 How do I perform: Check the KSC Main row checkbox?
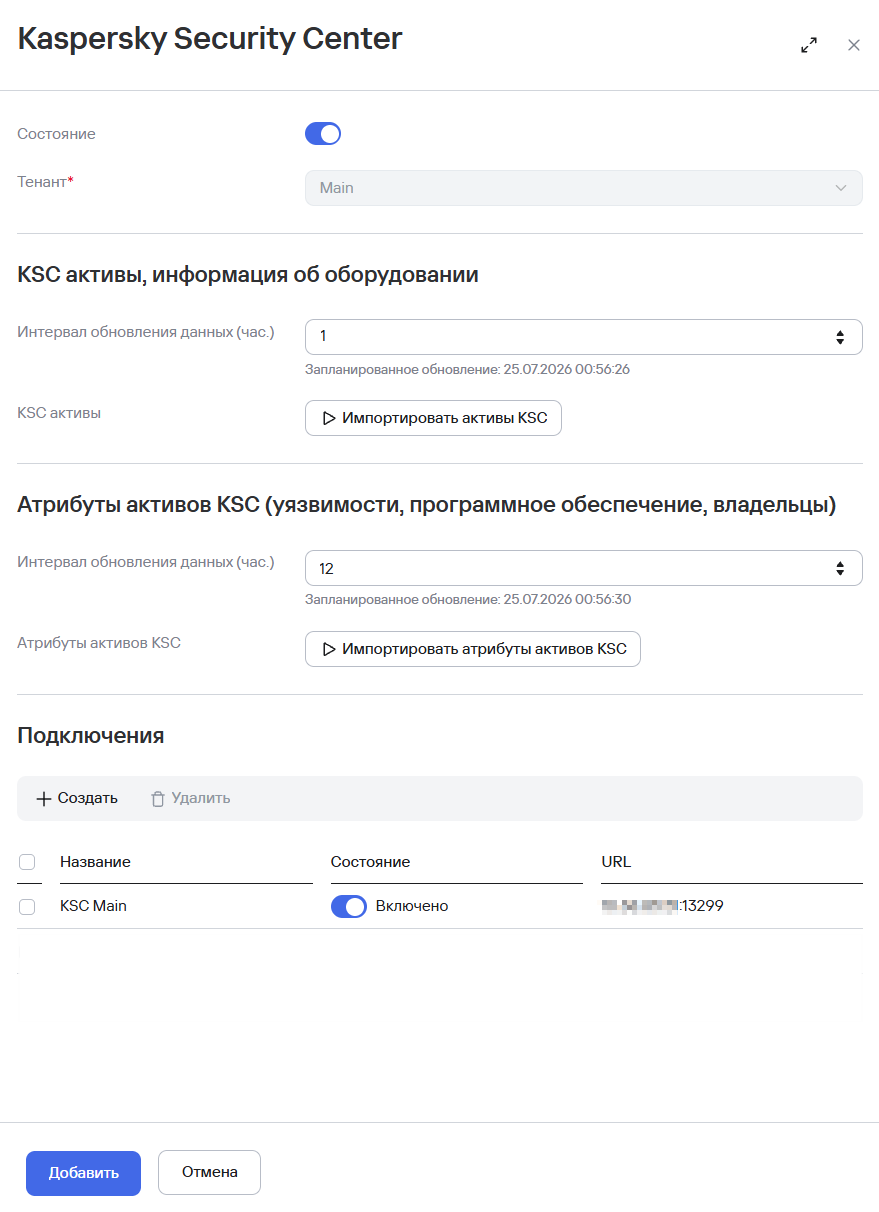(28, 906)
